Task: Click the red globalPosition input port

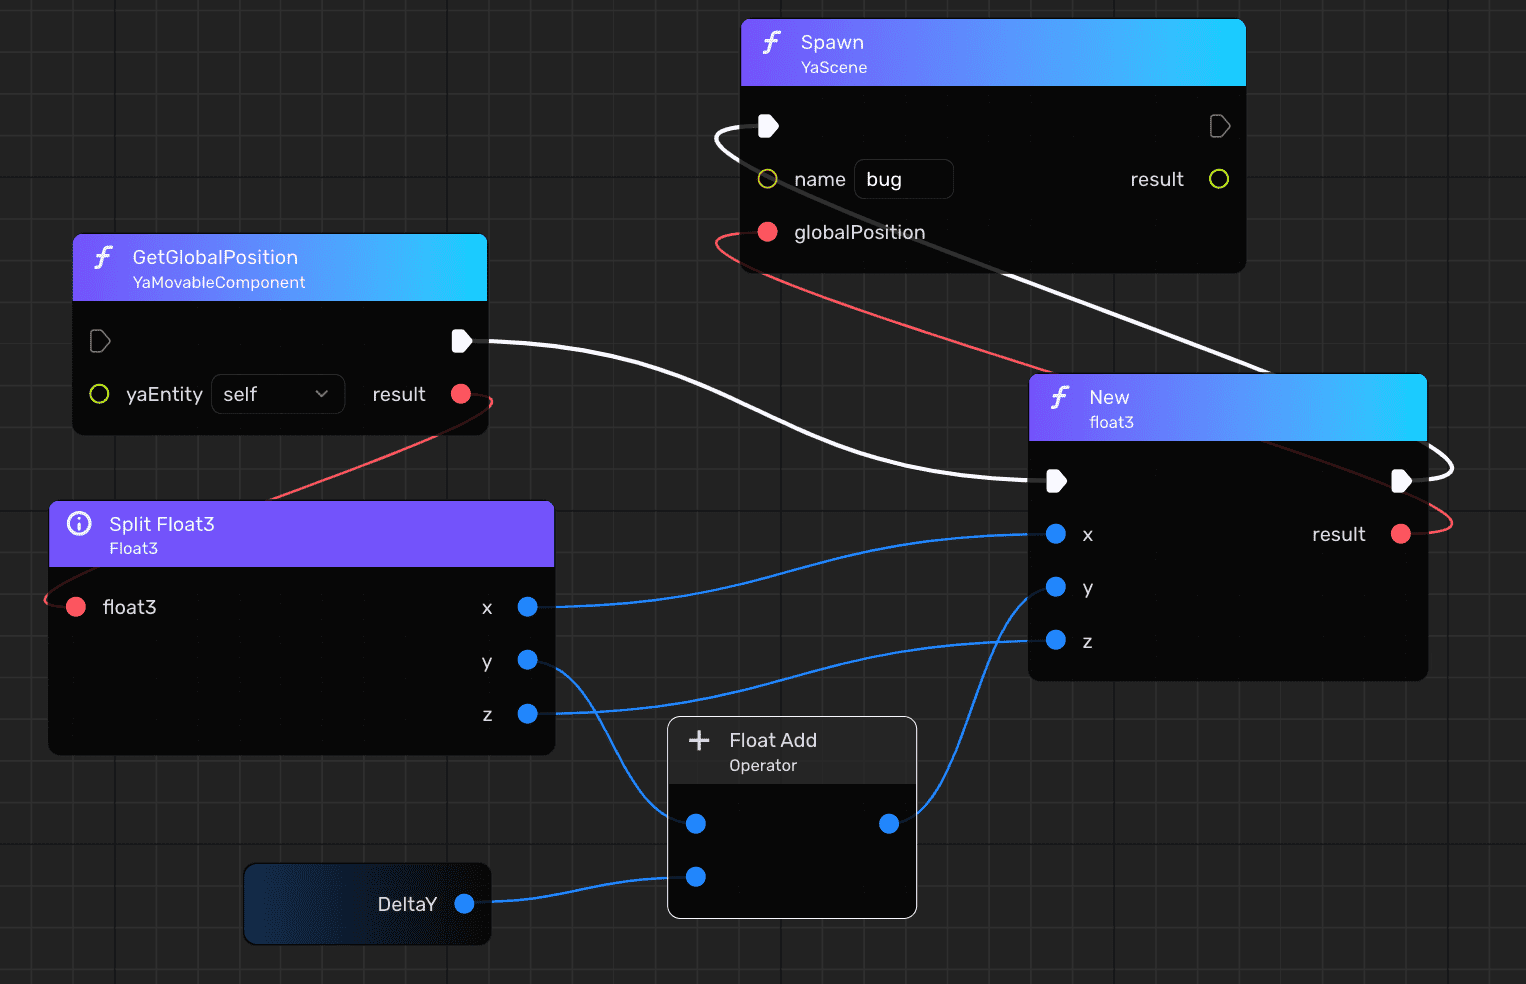Action: [x=768, y=232]
